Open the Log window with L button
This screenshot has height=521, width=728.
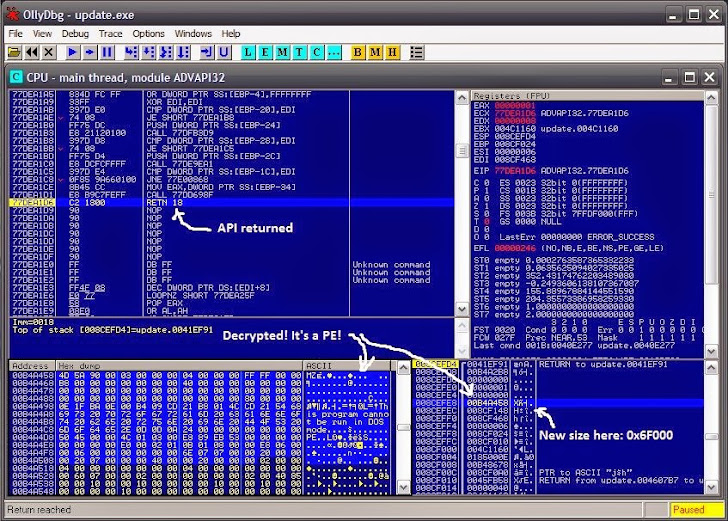click(x=249, y=52)
